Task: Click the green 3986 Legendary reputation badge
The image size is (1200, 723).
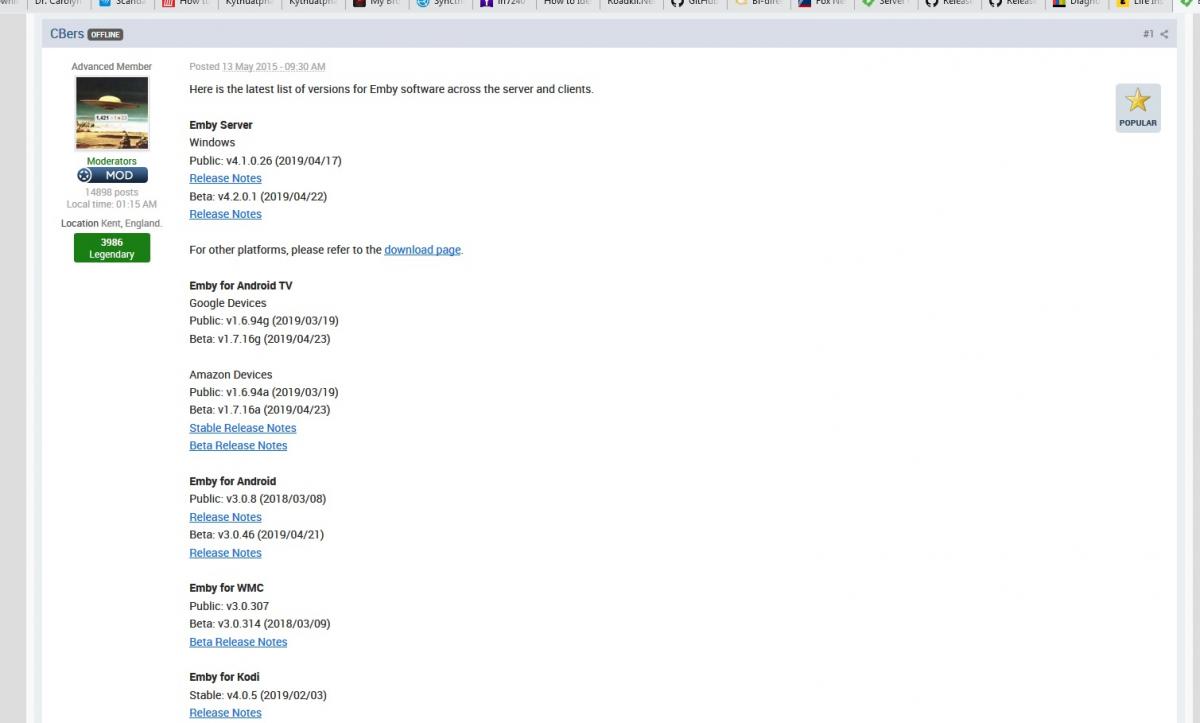Action: (x=112, y=248)
